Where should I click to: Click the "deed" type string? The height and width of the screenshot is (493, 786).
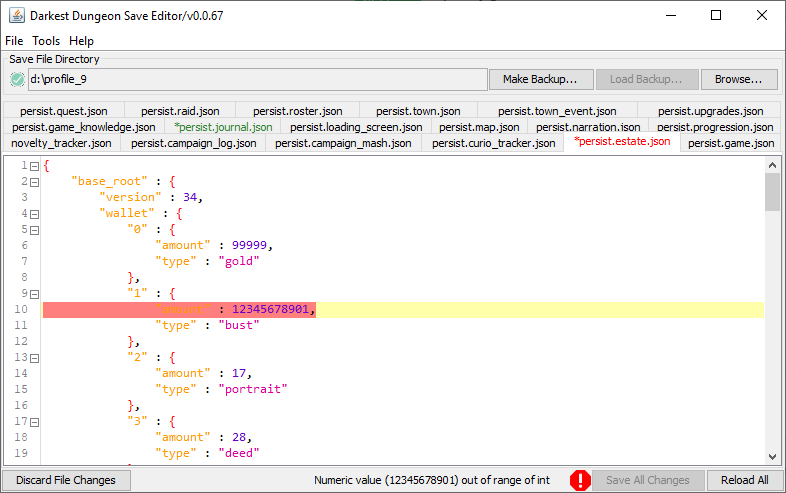tap(239, 453)
